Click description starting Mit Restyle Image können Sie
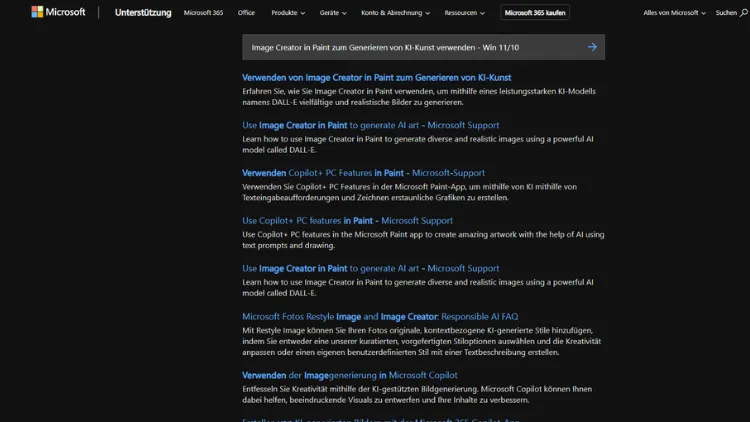 click(421, 341)
